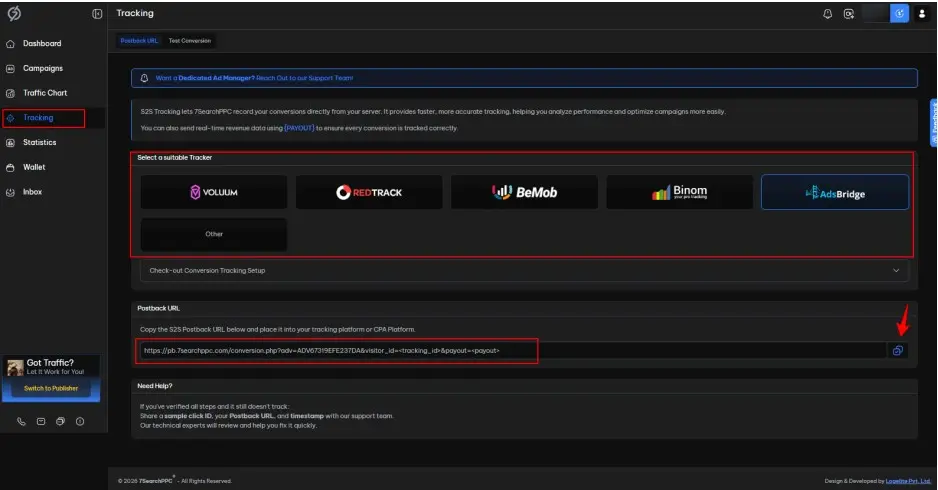938x490 pixels.
Task: Open the Statistics section
Action: 39,142
